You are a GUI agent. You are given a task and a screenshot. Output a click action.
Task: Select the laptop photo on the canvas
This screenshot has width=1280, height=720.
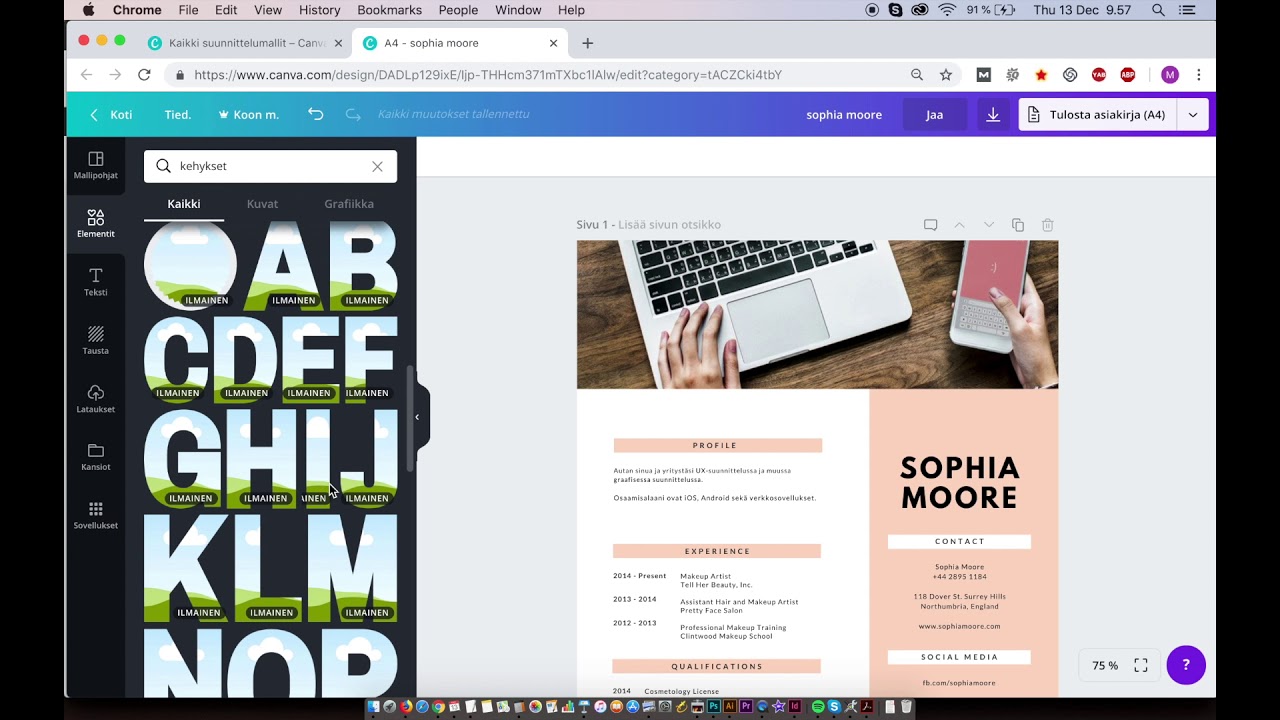[817, 314]
